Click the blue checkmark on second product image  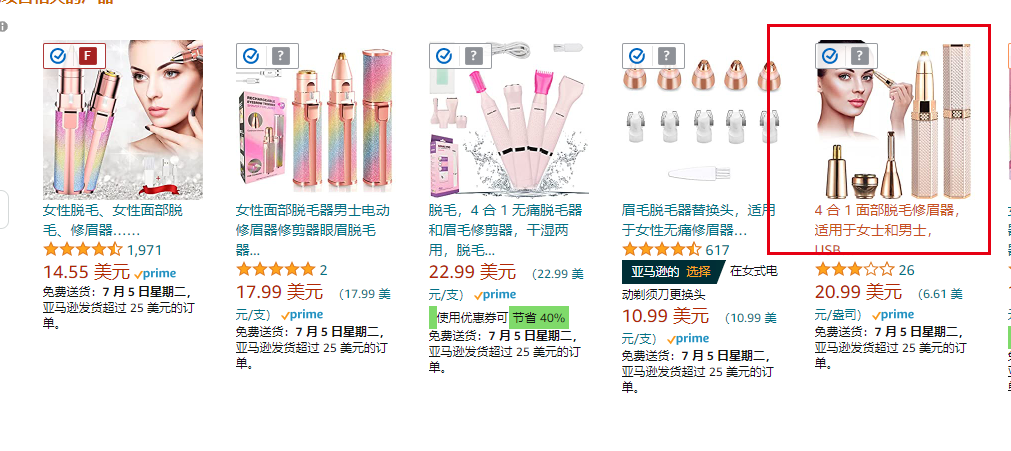[251, 56]
